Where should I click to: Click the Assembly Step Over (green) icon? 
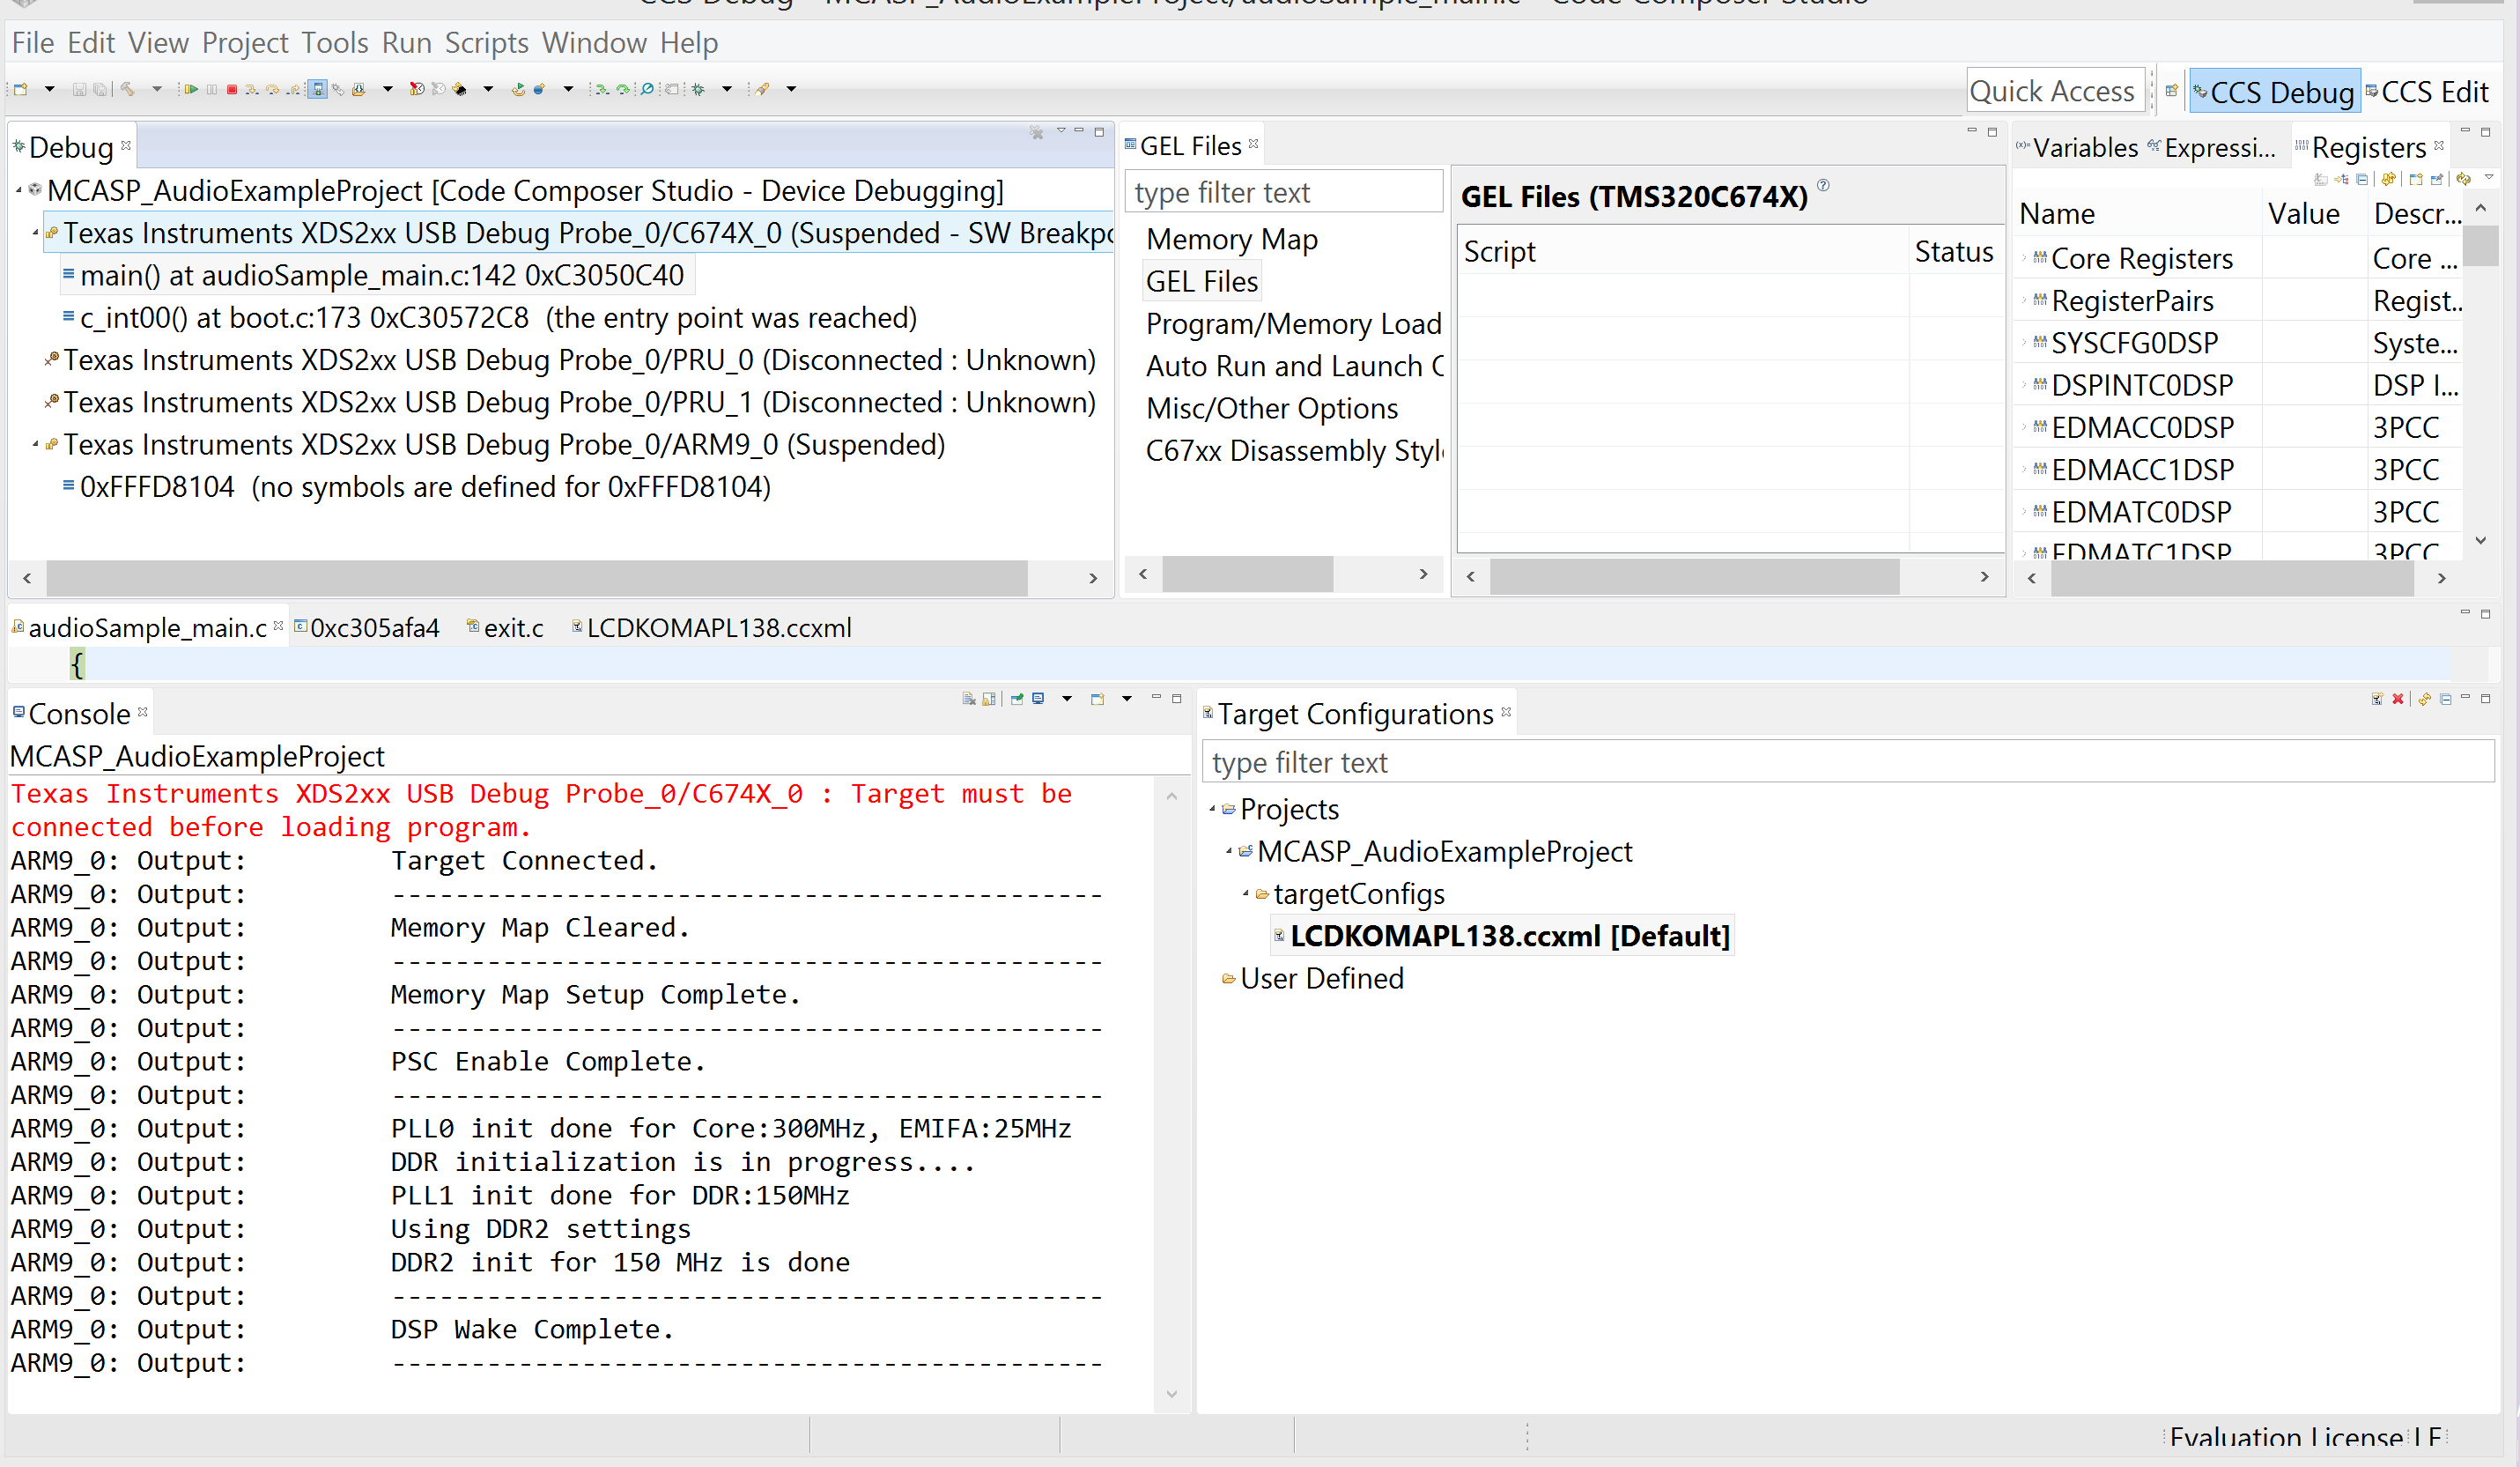click(623, 89)
